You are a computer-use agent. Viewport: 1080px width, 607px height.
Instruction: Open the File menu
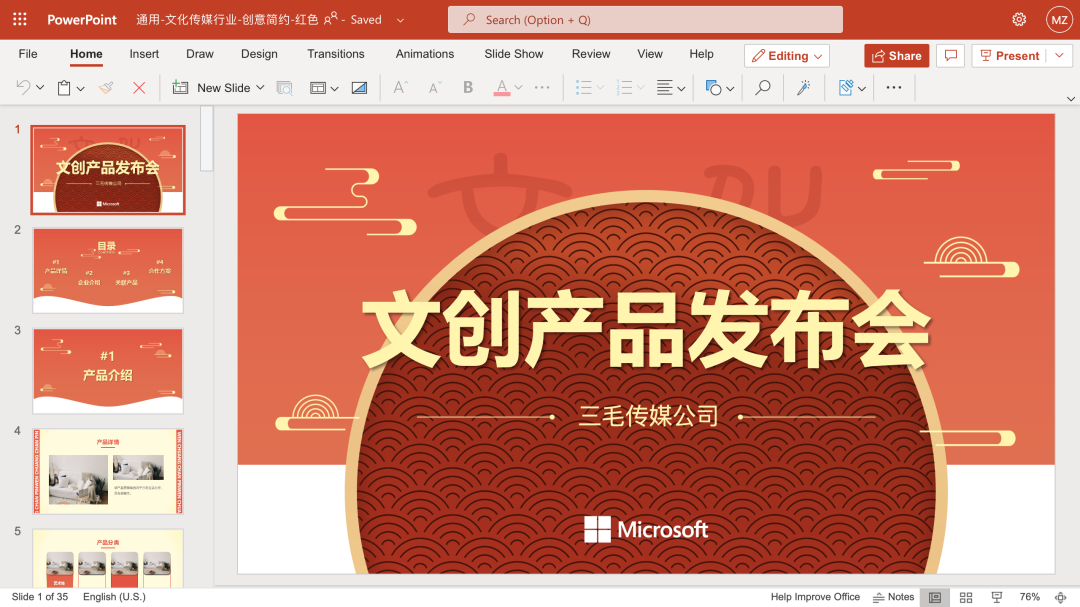point(28,54)
